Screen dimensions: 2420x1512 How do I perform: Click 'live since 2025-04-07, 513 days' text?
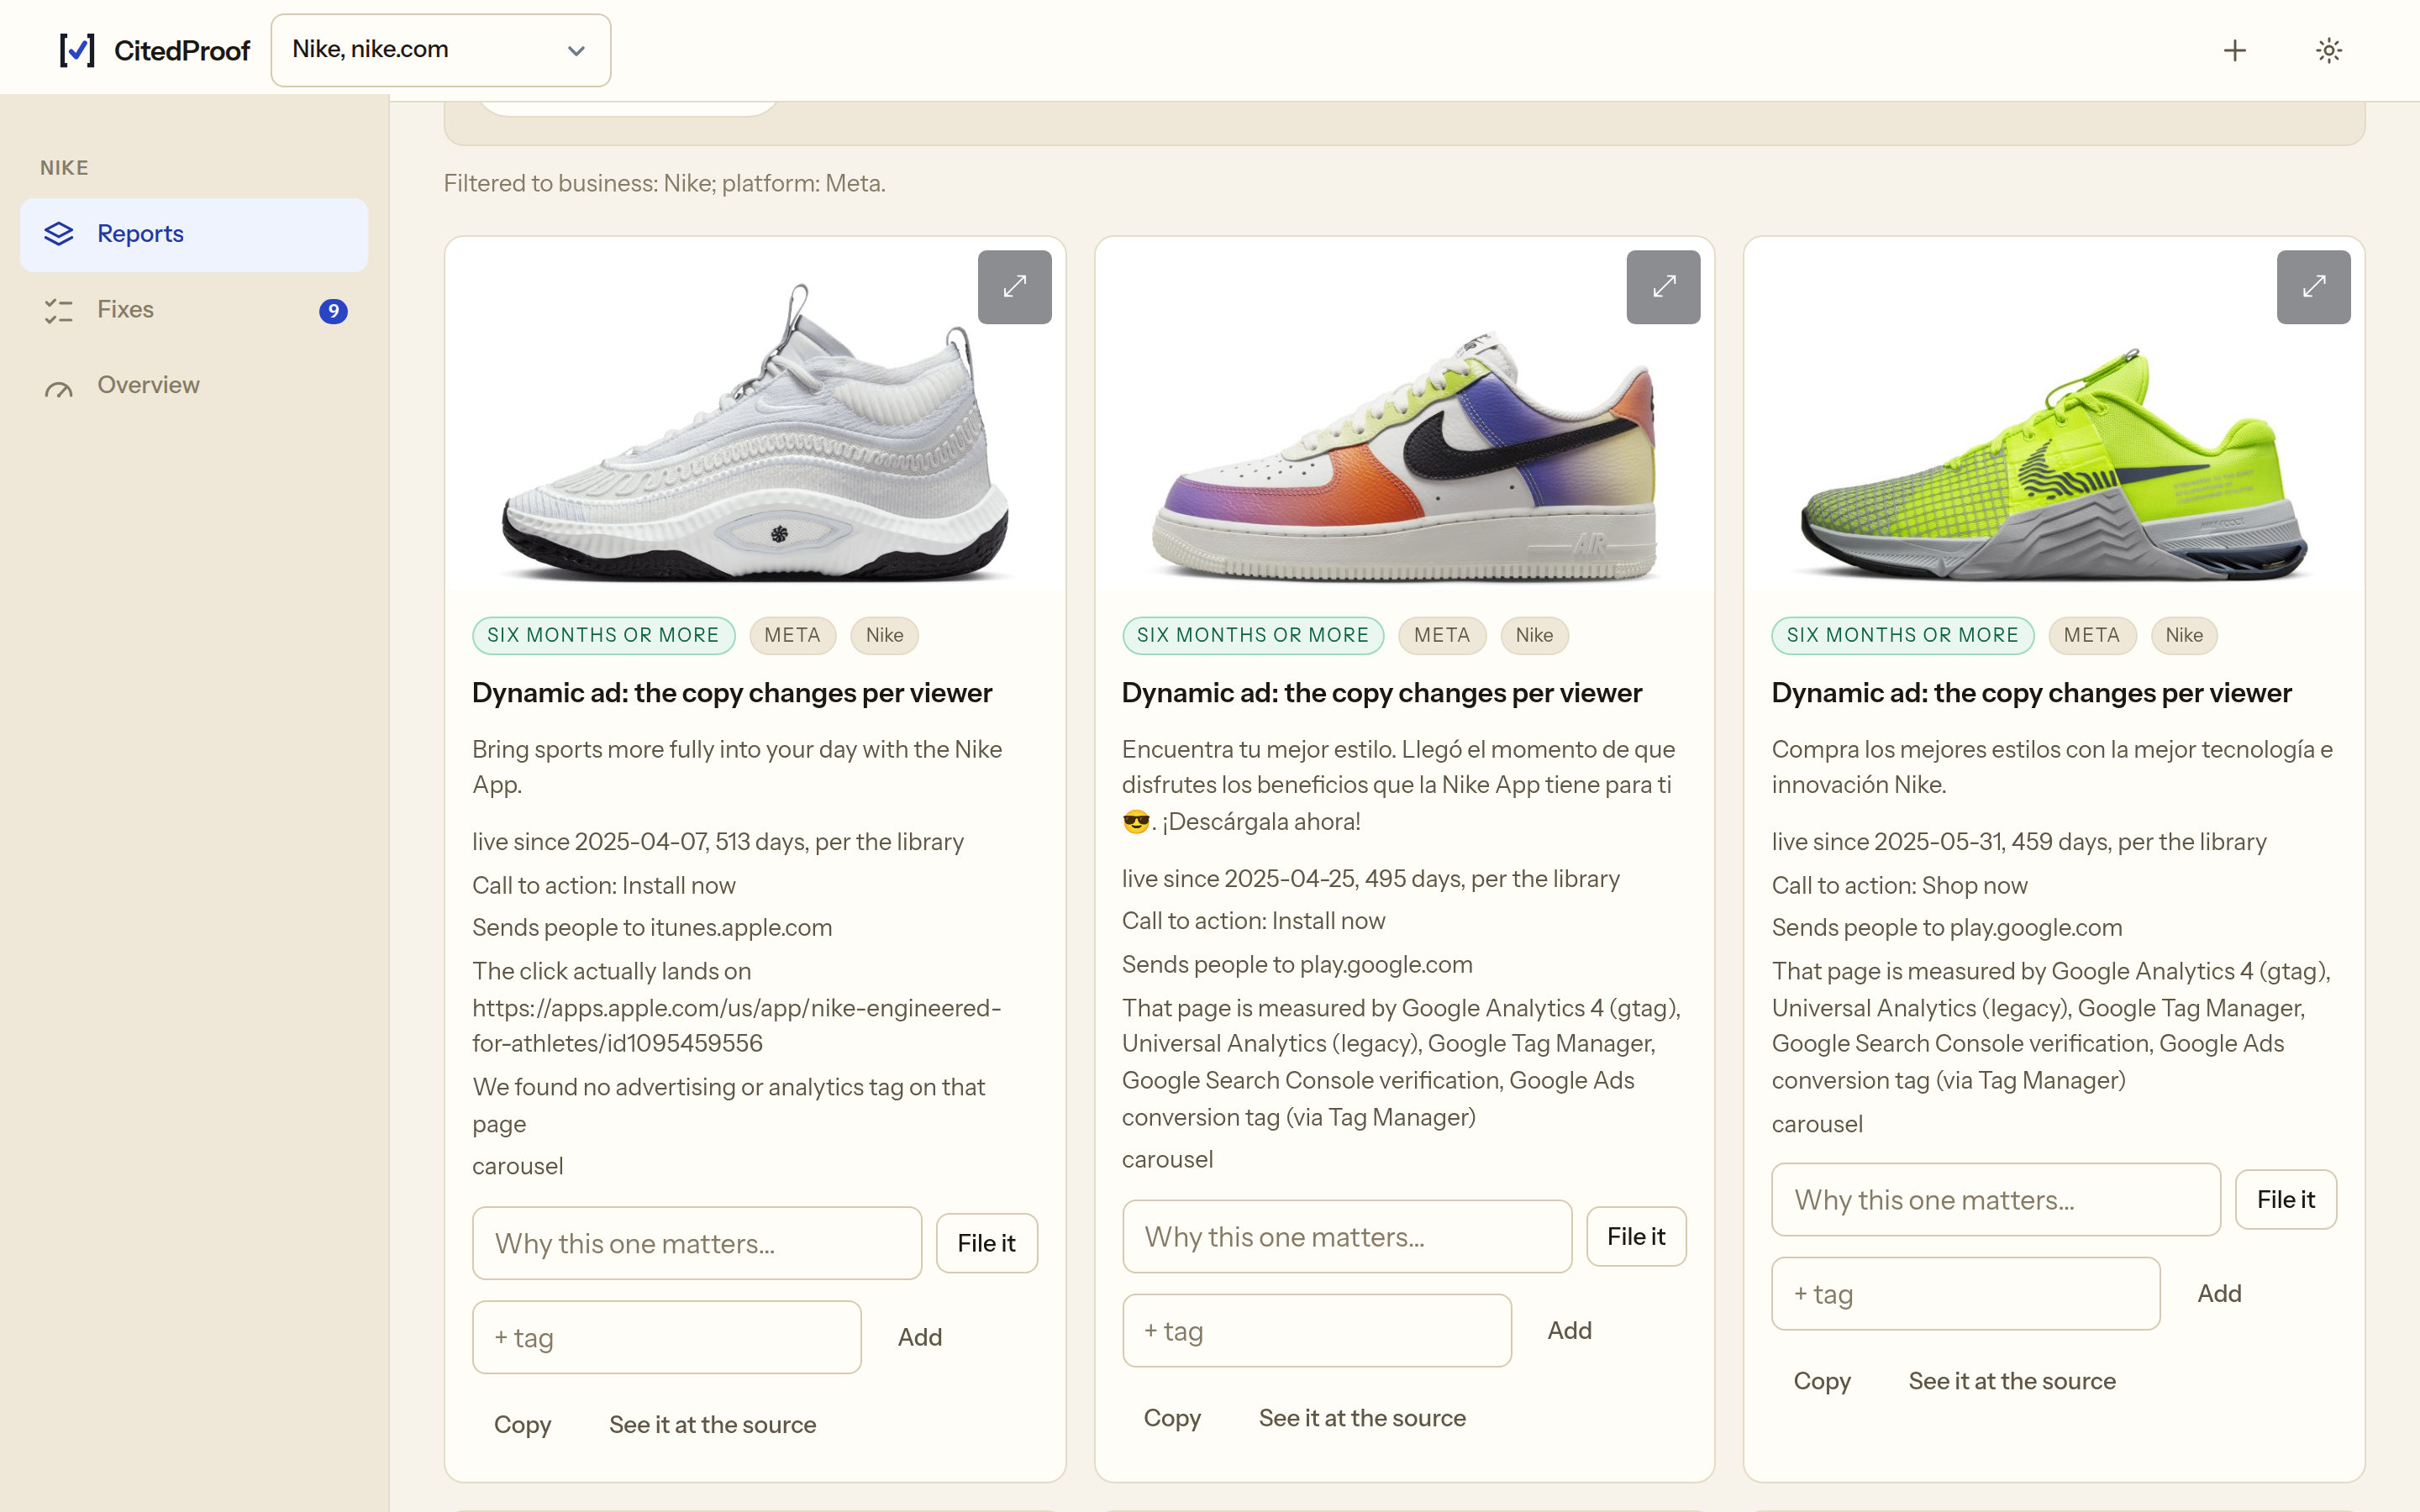click(718, 841)
